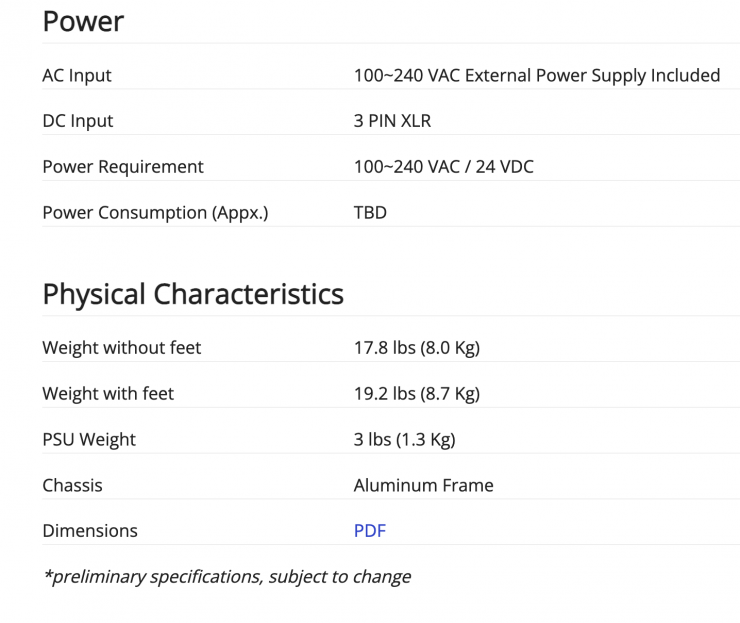Image resolution: width=740 pixels, height=623 pixels.
Task: Click the TBD power consumption value
Action: coord(370,213)
